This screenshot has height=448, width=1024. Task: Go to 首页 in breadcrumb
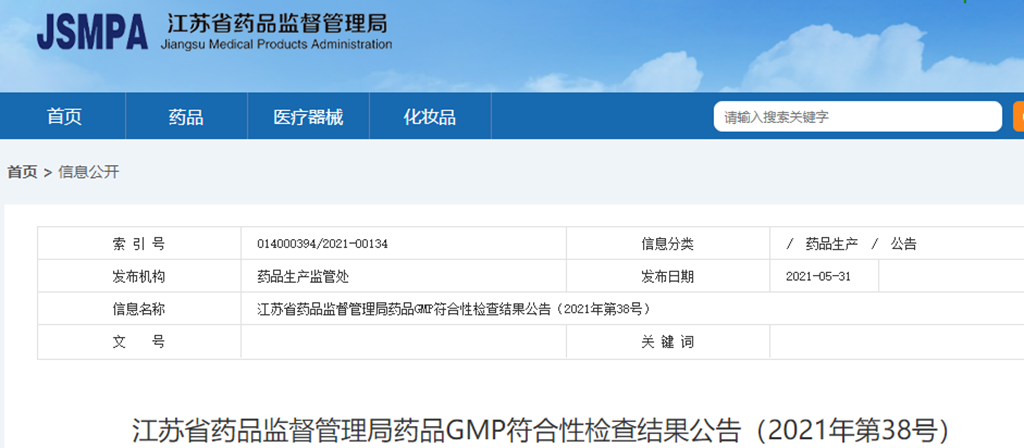click(x=22, y=172)
